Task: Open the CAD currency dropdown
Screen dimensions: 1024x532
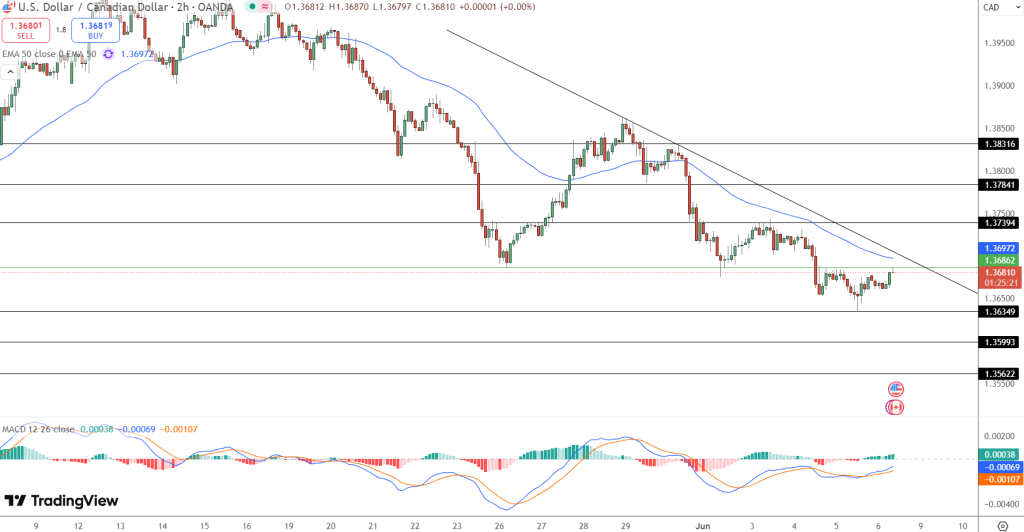Action: (1000, 7)
